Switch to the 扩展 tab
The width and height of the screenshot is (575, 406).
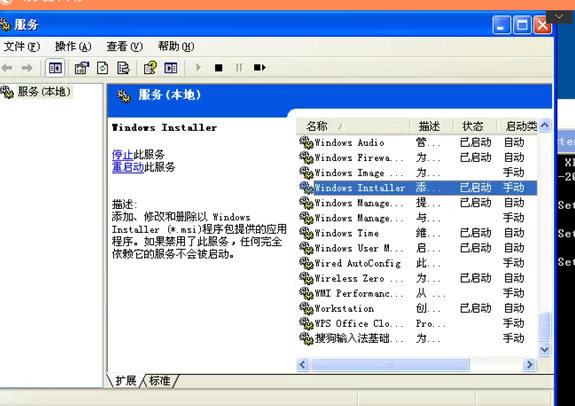(125, 381)
